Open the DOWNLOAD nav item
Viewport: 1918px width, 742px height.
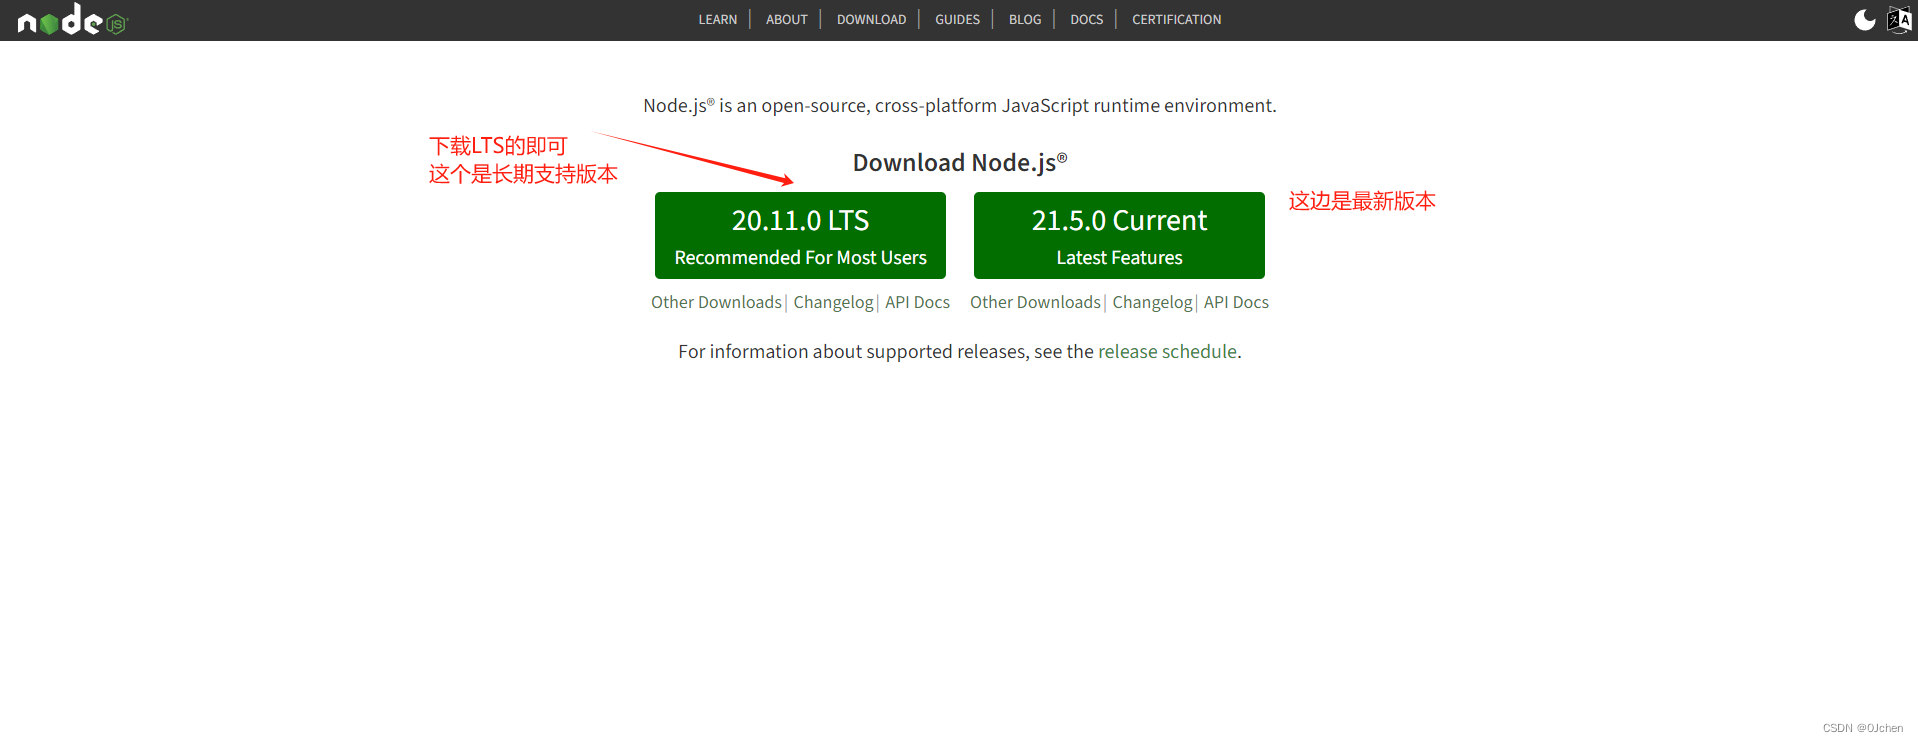click(871, 20)
